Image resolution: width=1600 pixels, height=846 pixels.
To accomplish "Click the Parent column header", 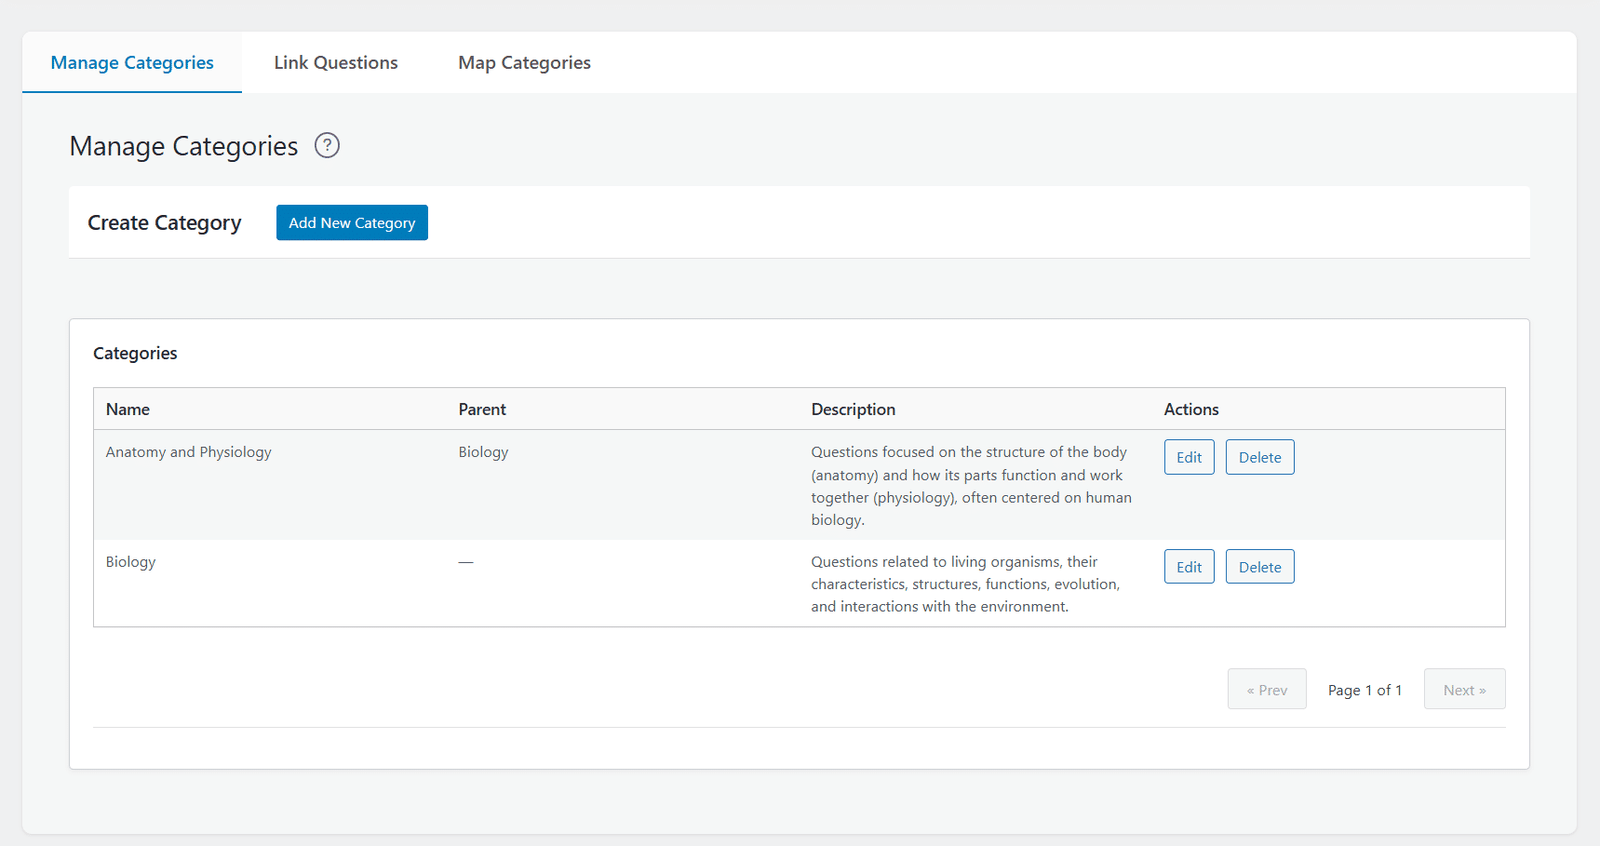I will 482,409.
